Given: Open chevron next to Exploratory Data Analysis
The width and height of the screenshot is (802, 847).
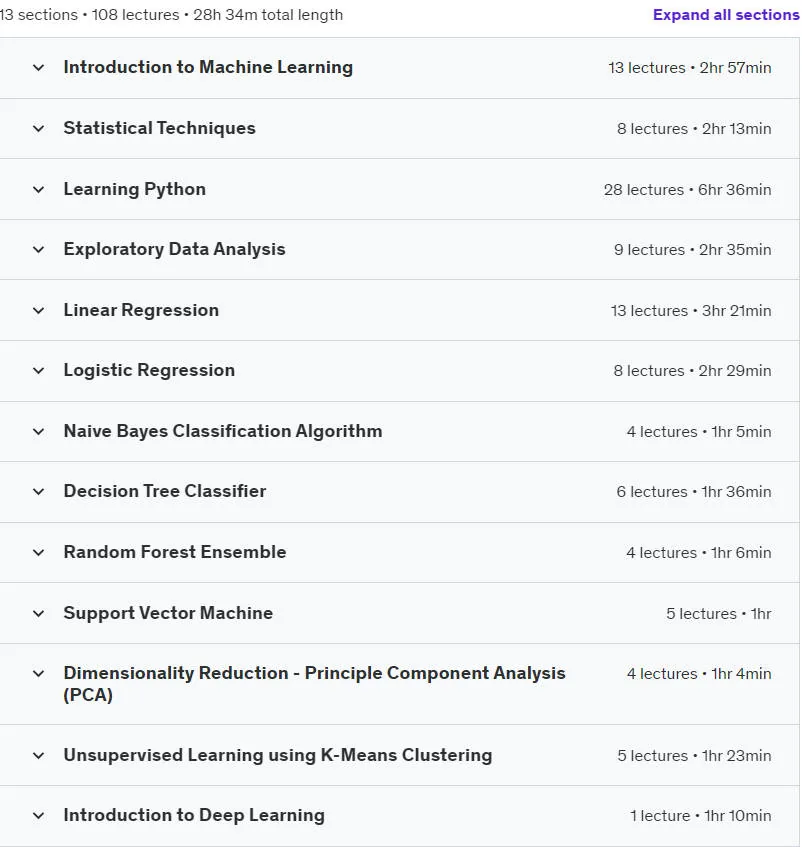Looking at the screenshot, I should 38,250.
